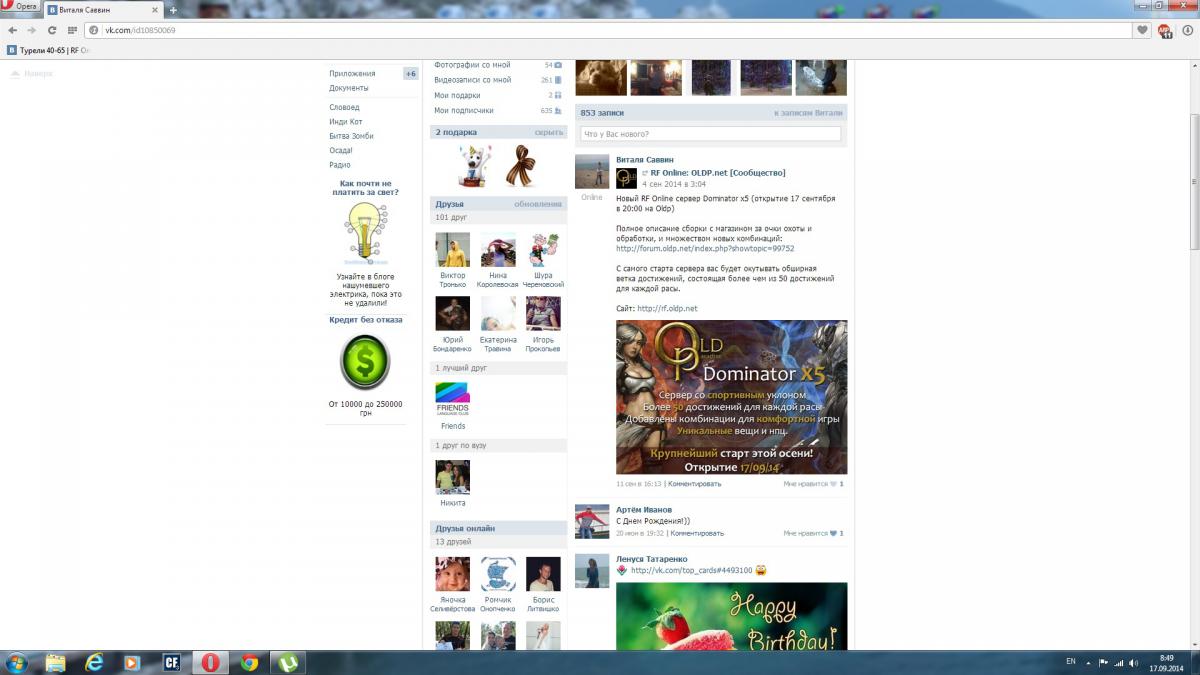Click the volume icon in system tray

pyautogui.click(x=1134, y=662)
